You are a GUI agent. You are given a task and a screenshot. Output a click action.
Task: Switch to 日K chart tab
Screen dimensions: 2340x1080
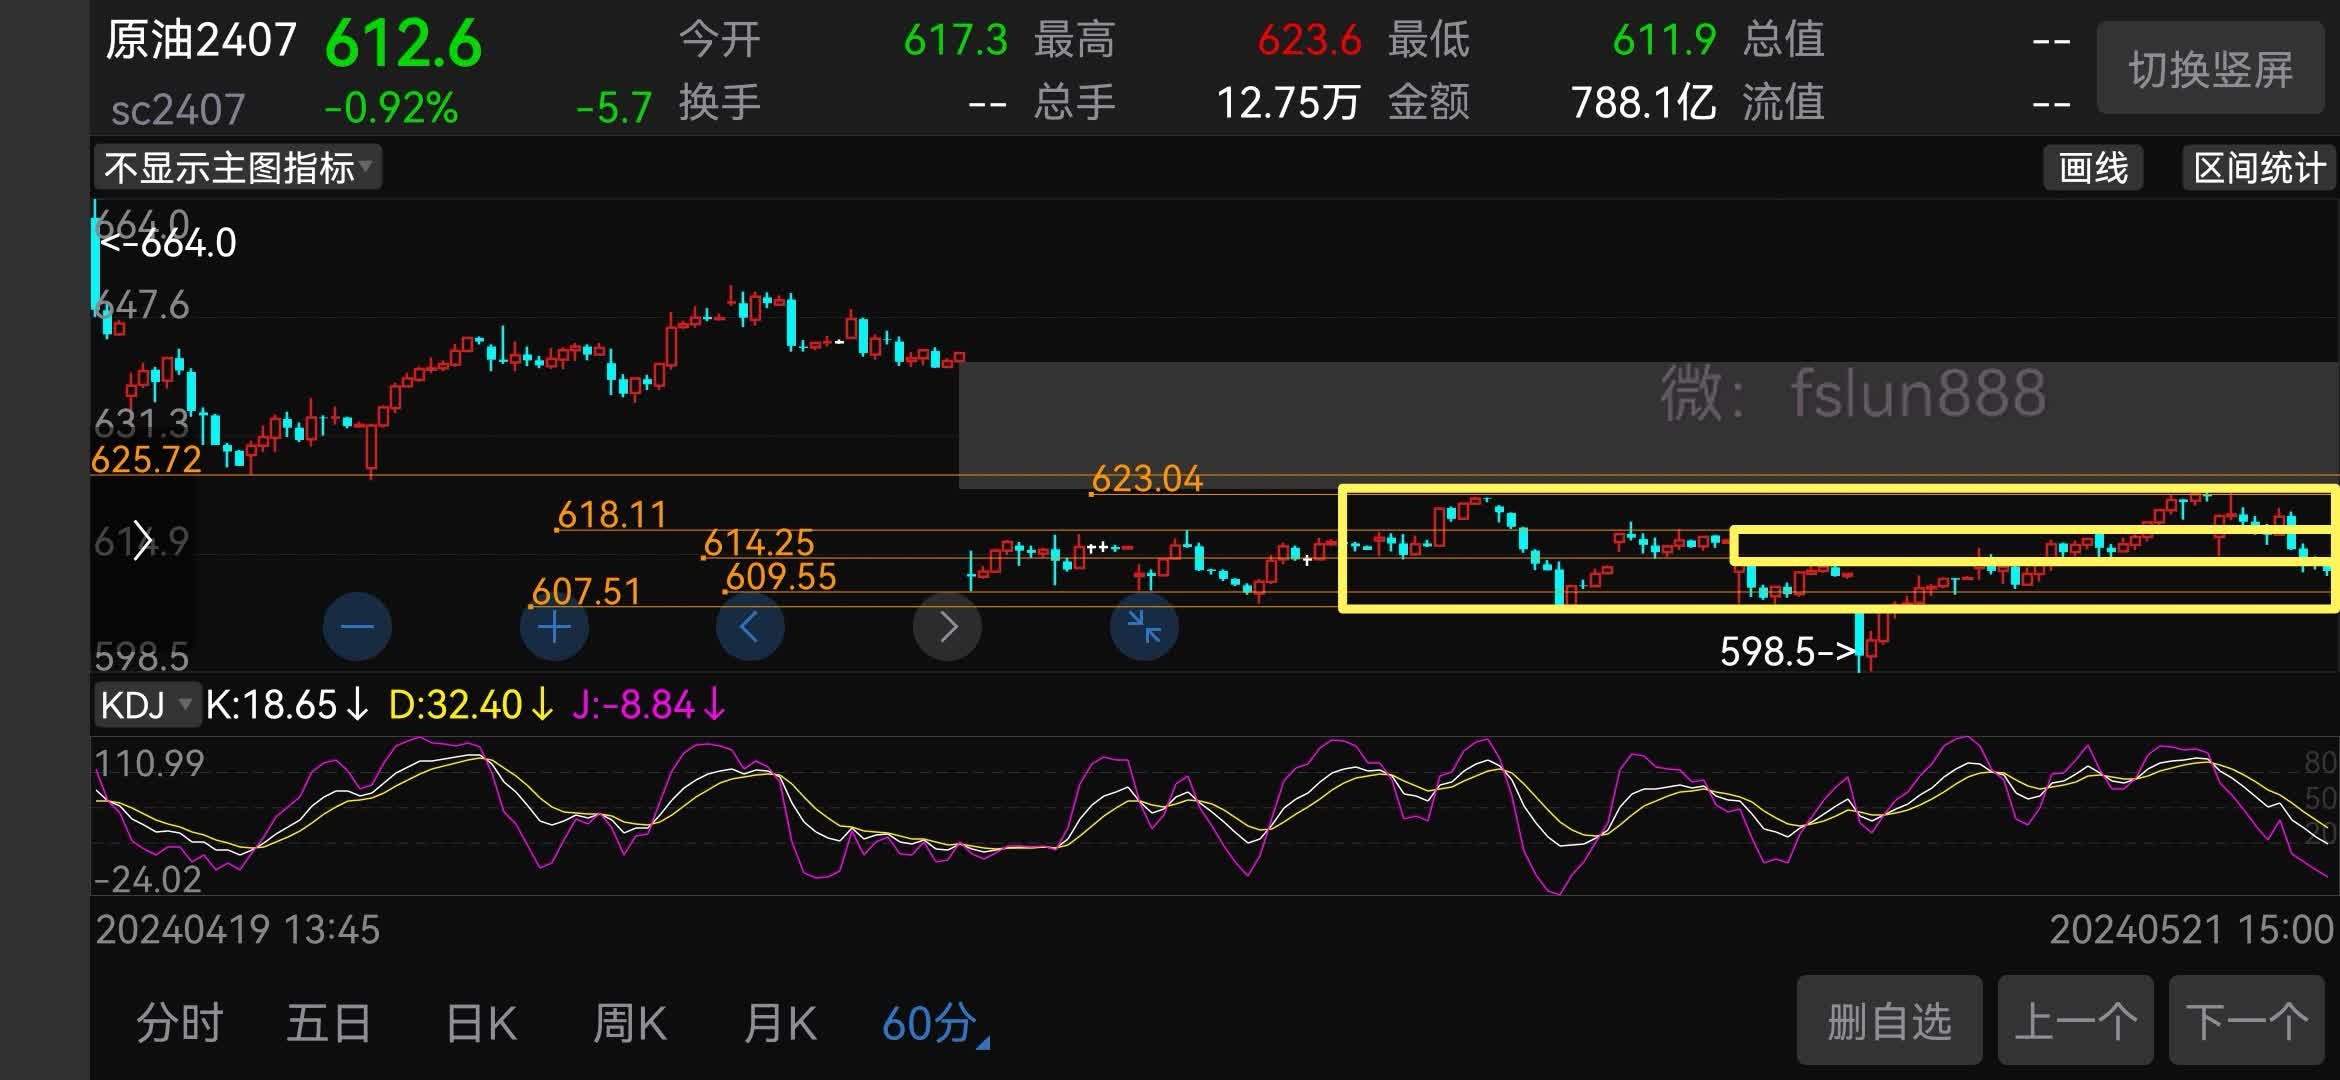(x=481, y=1024)
